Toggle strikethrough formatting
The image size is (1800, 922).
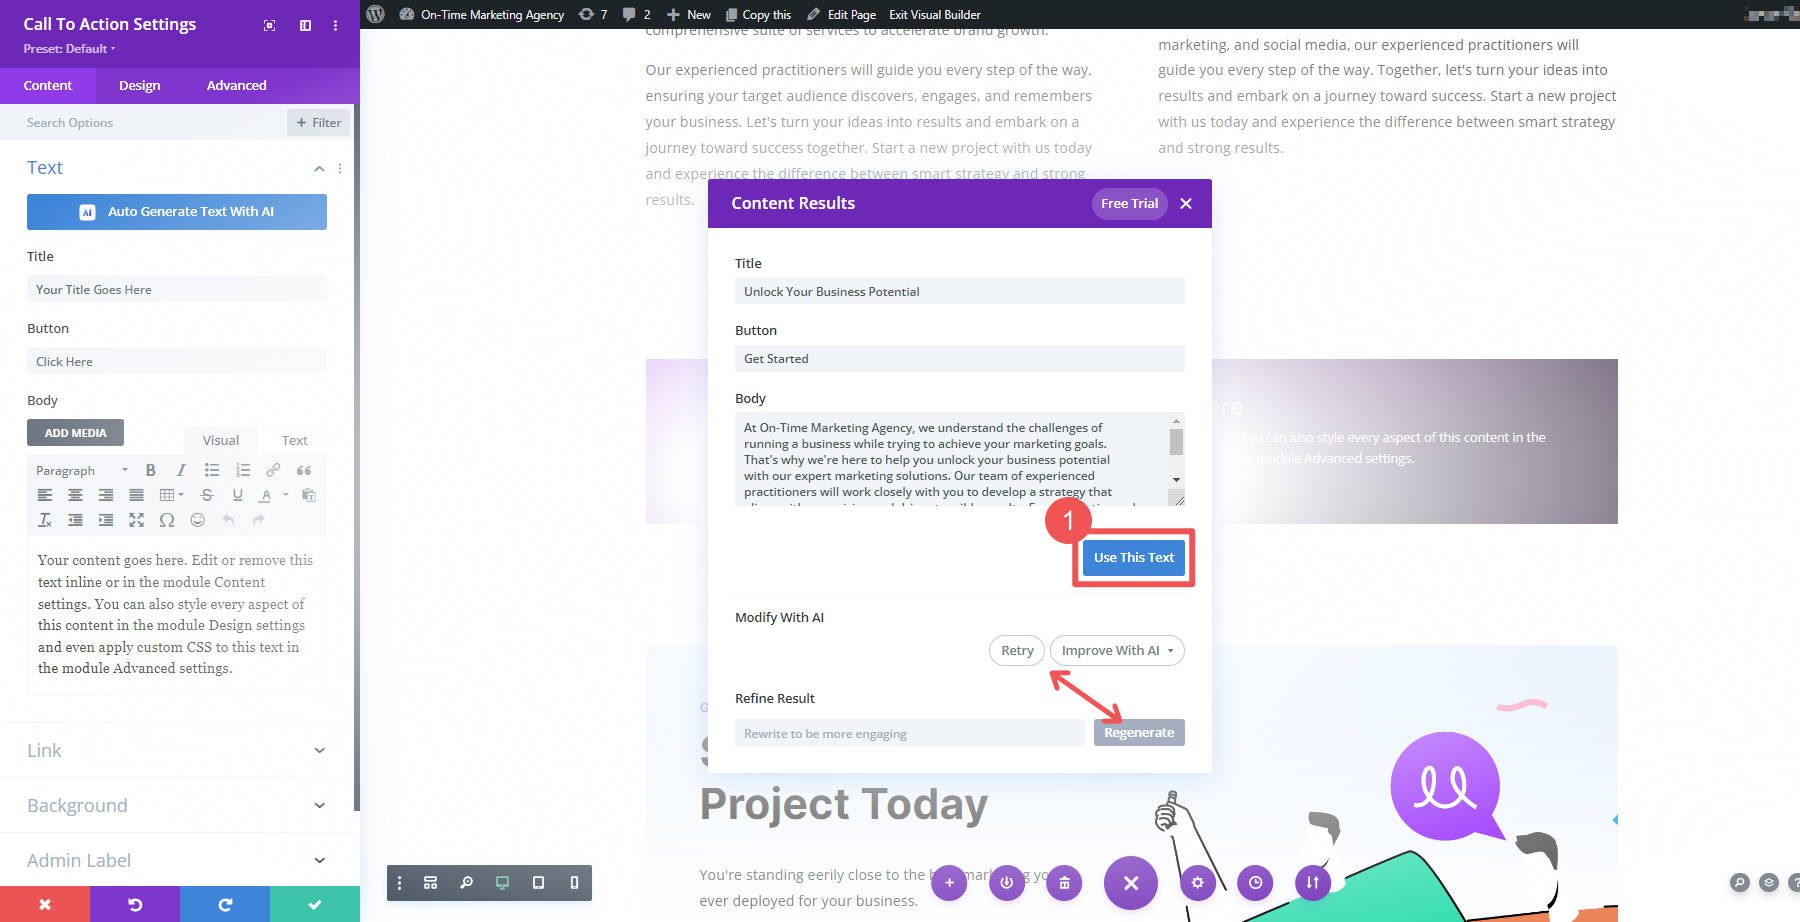[207, 494]
